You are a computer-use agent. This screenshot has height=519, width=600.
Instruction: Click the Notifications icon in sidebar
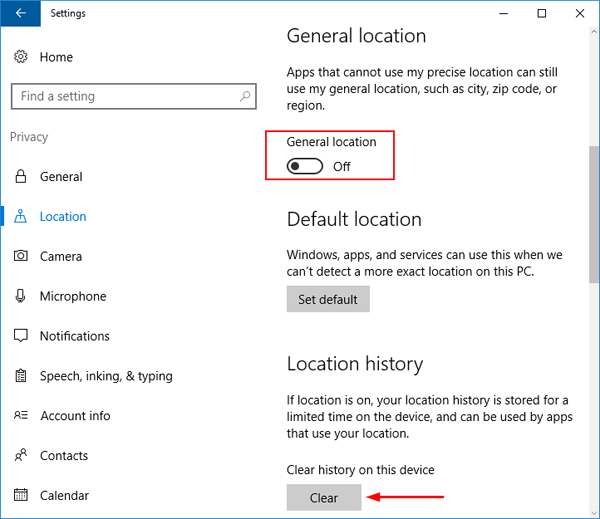(21, 337)
